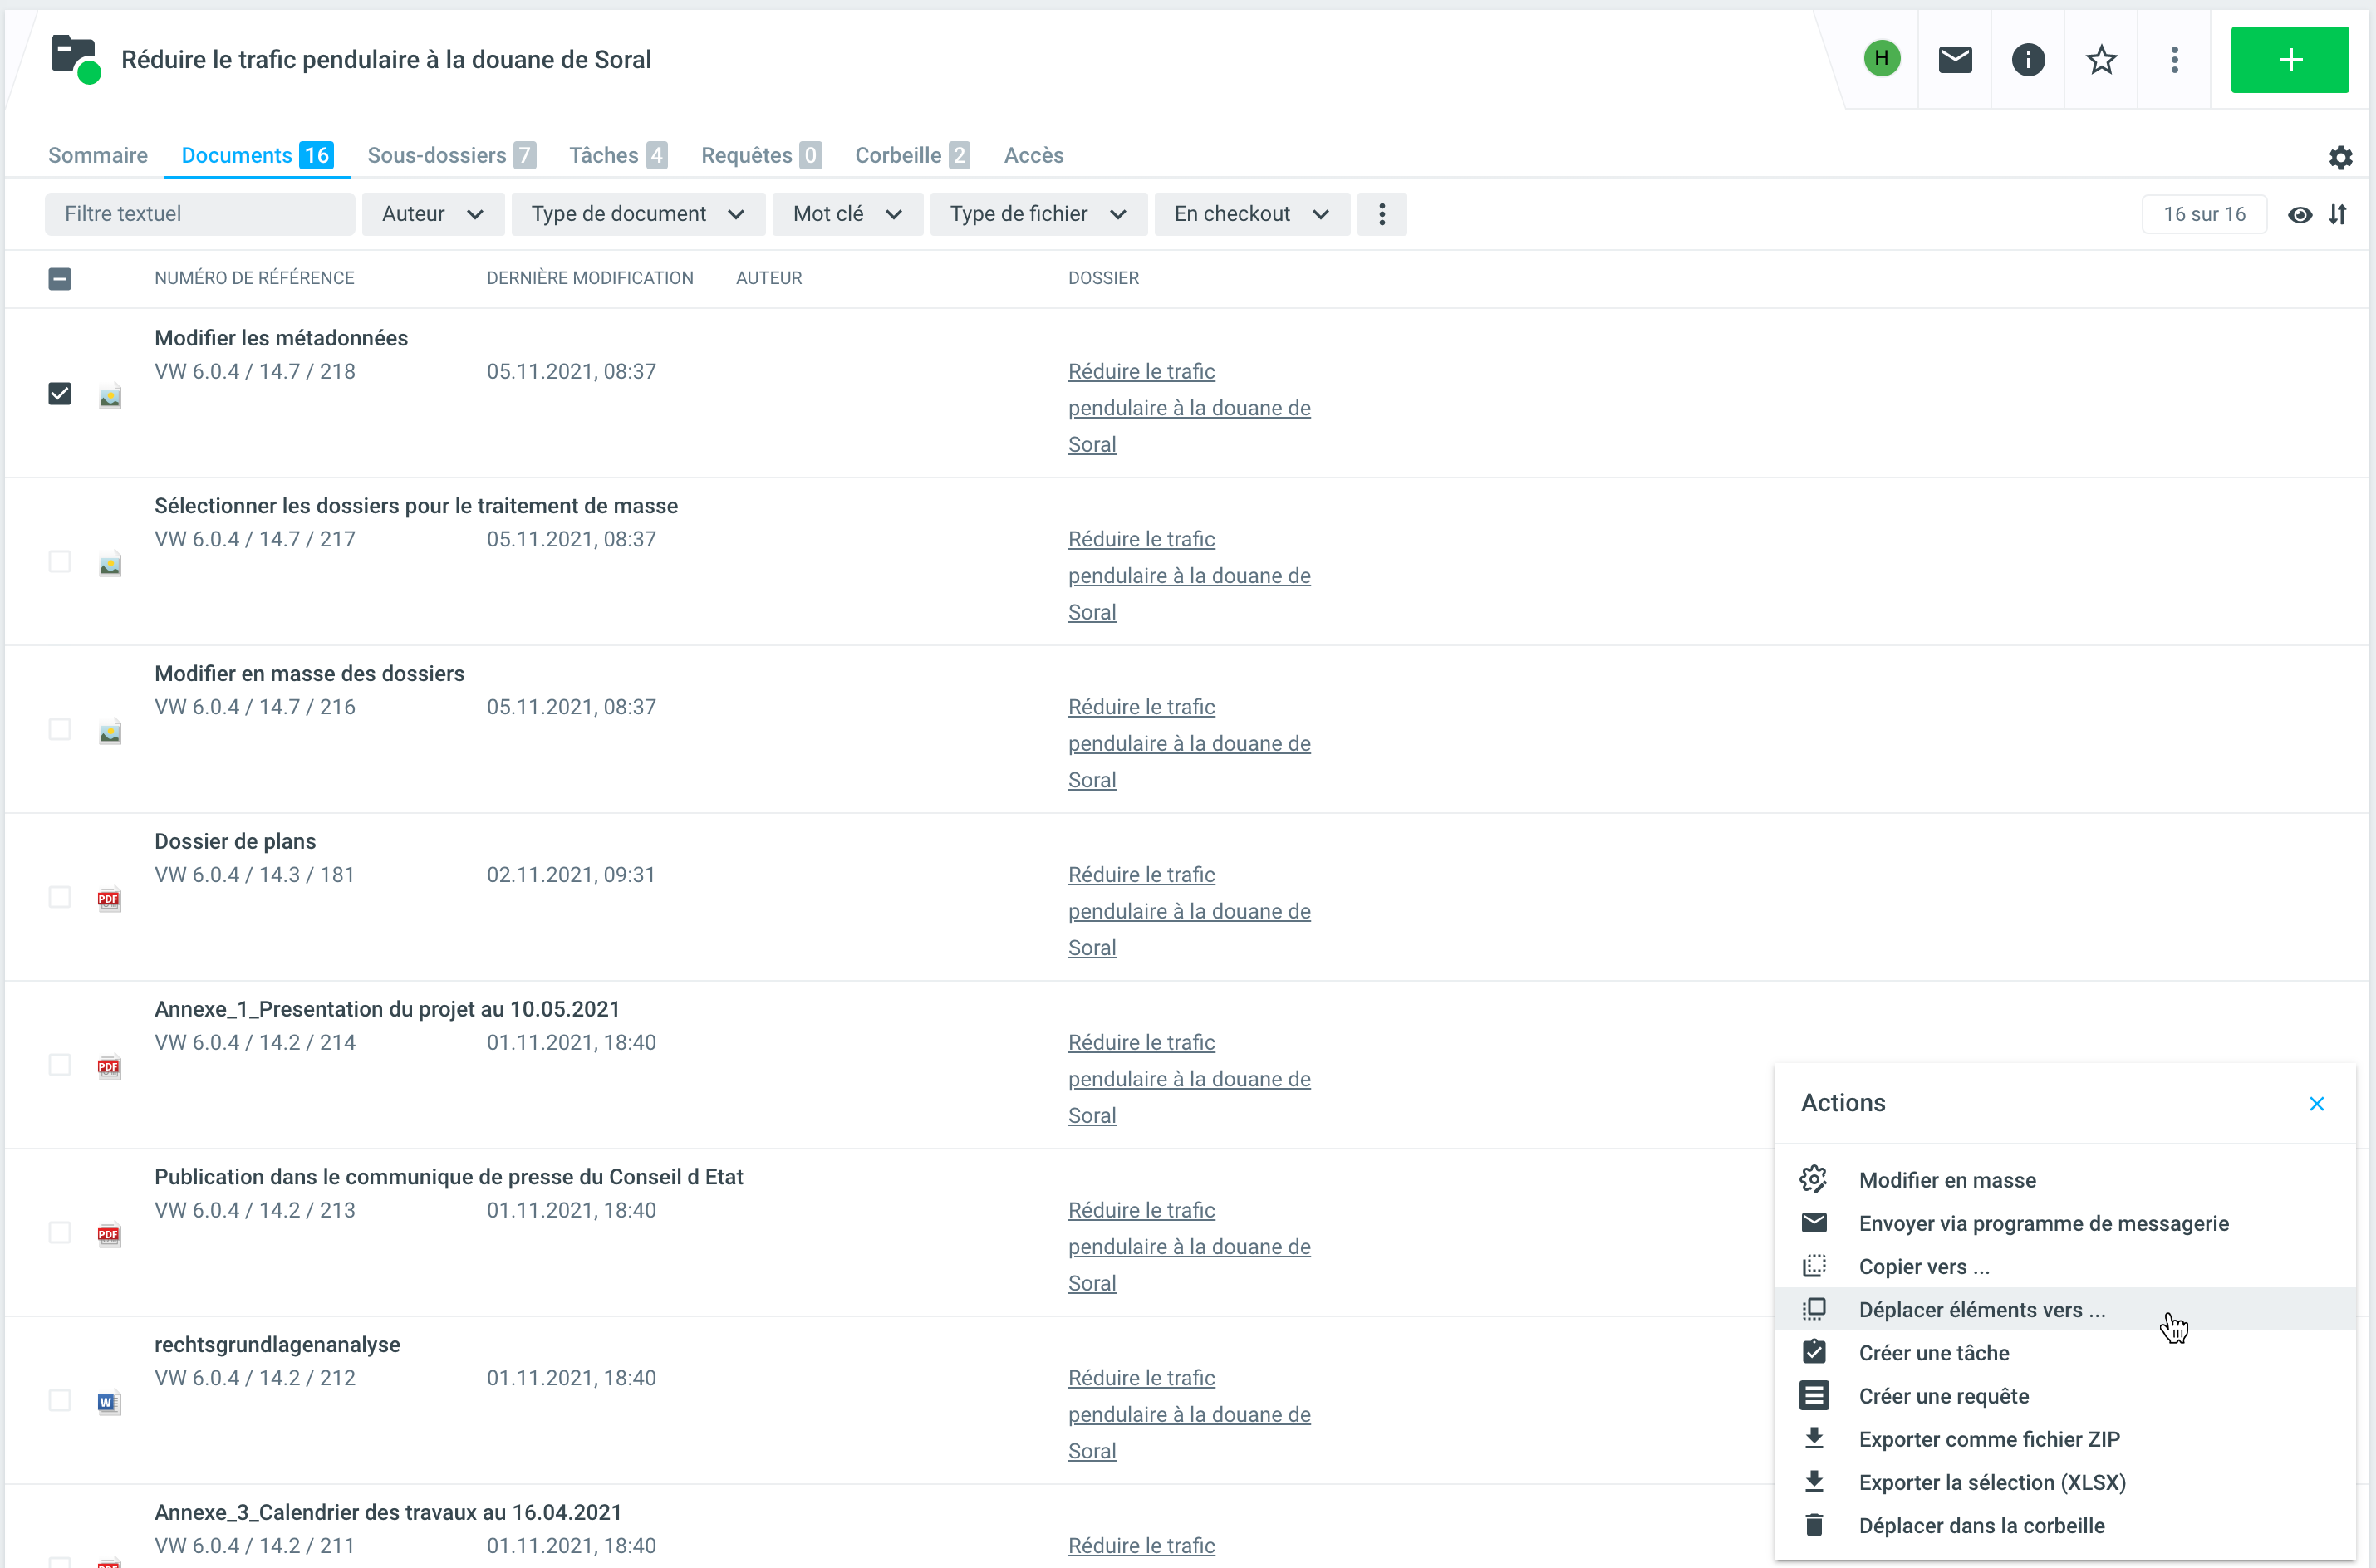
Task: Check the Dossier de plans checkbox
Action: pos(60,896)
